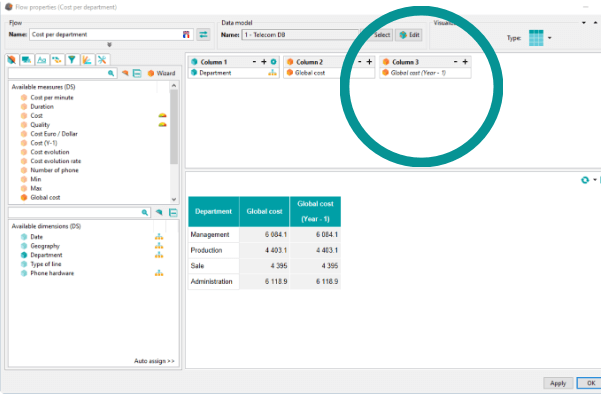This screenshot has height=395, width=604.
Task: Open the sorting/links tab icon
Action: (57, 60)
